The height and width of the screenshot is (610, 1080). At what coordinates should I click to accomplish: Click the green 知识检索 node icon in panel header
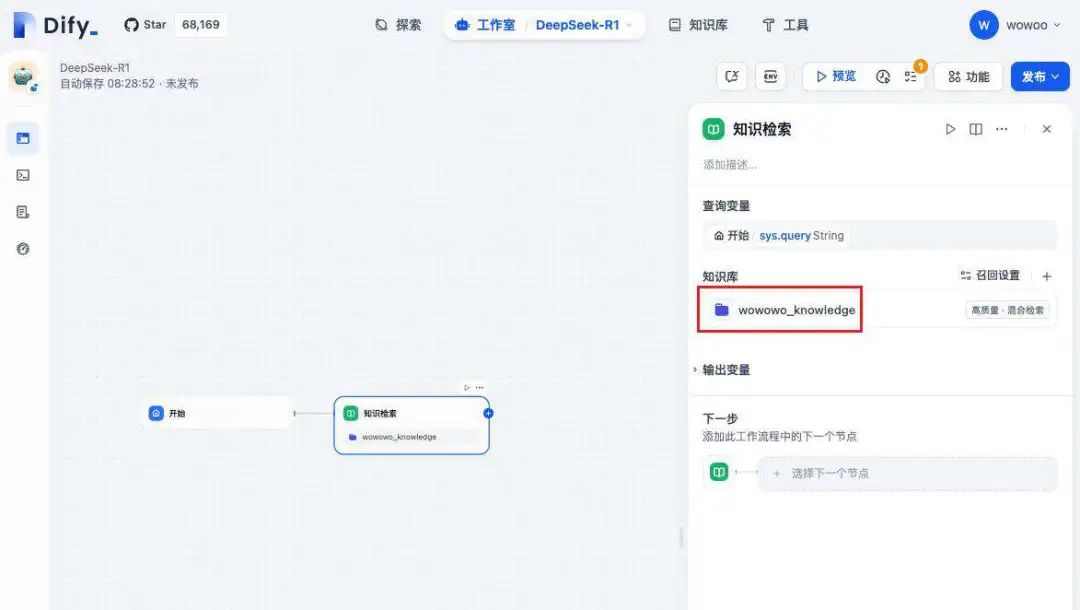click(713, 129)
